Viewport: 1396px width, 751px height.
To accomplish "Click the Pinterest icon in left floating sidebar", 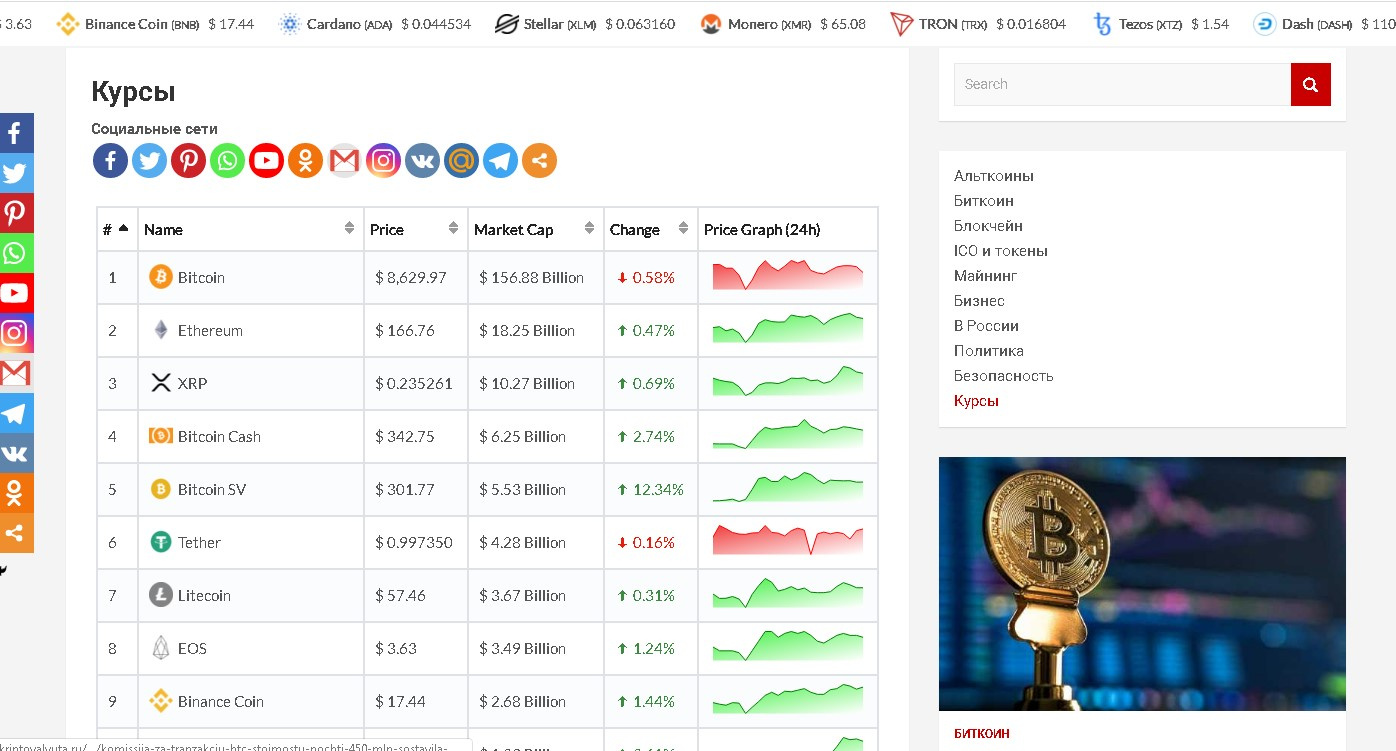I will pyautogui.click(x=16, y=213).
